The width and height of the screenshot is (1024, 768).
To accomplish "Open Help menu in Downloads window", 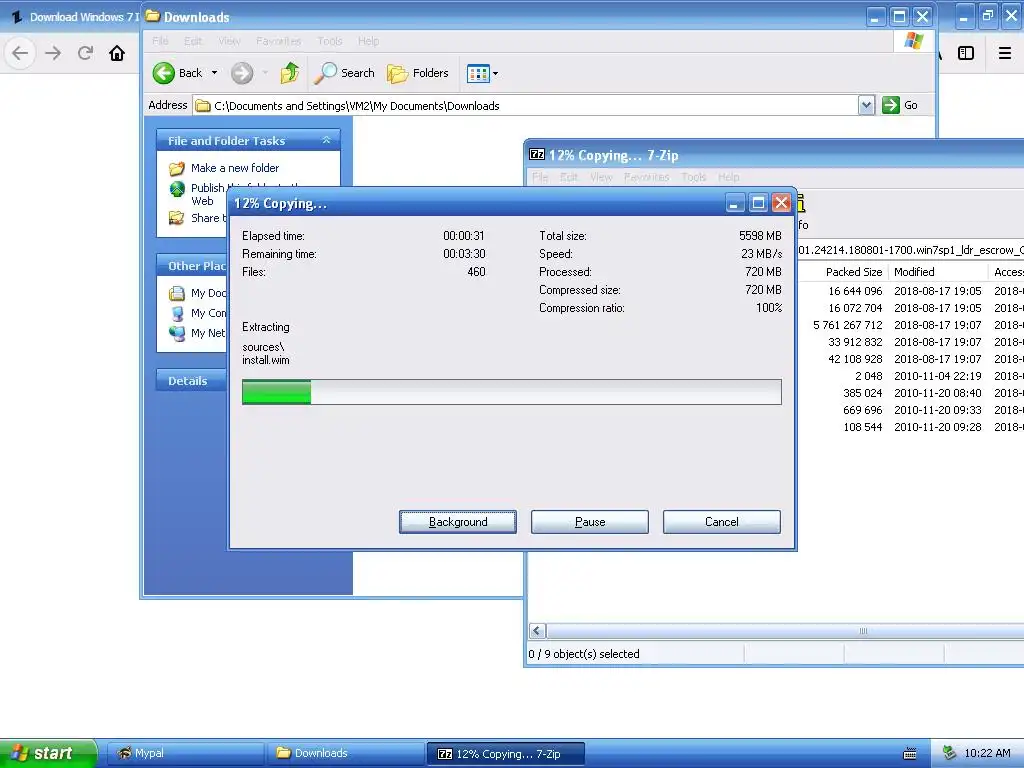I will [368, 41].
